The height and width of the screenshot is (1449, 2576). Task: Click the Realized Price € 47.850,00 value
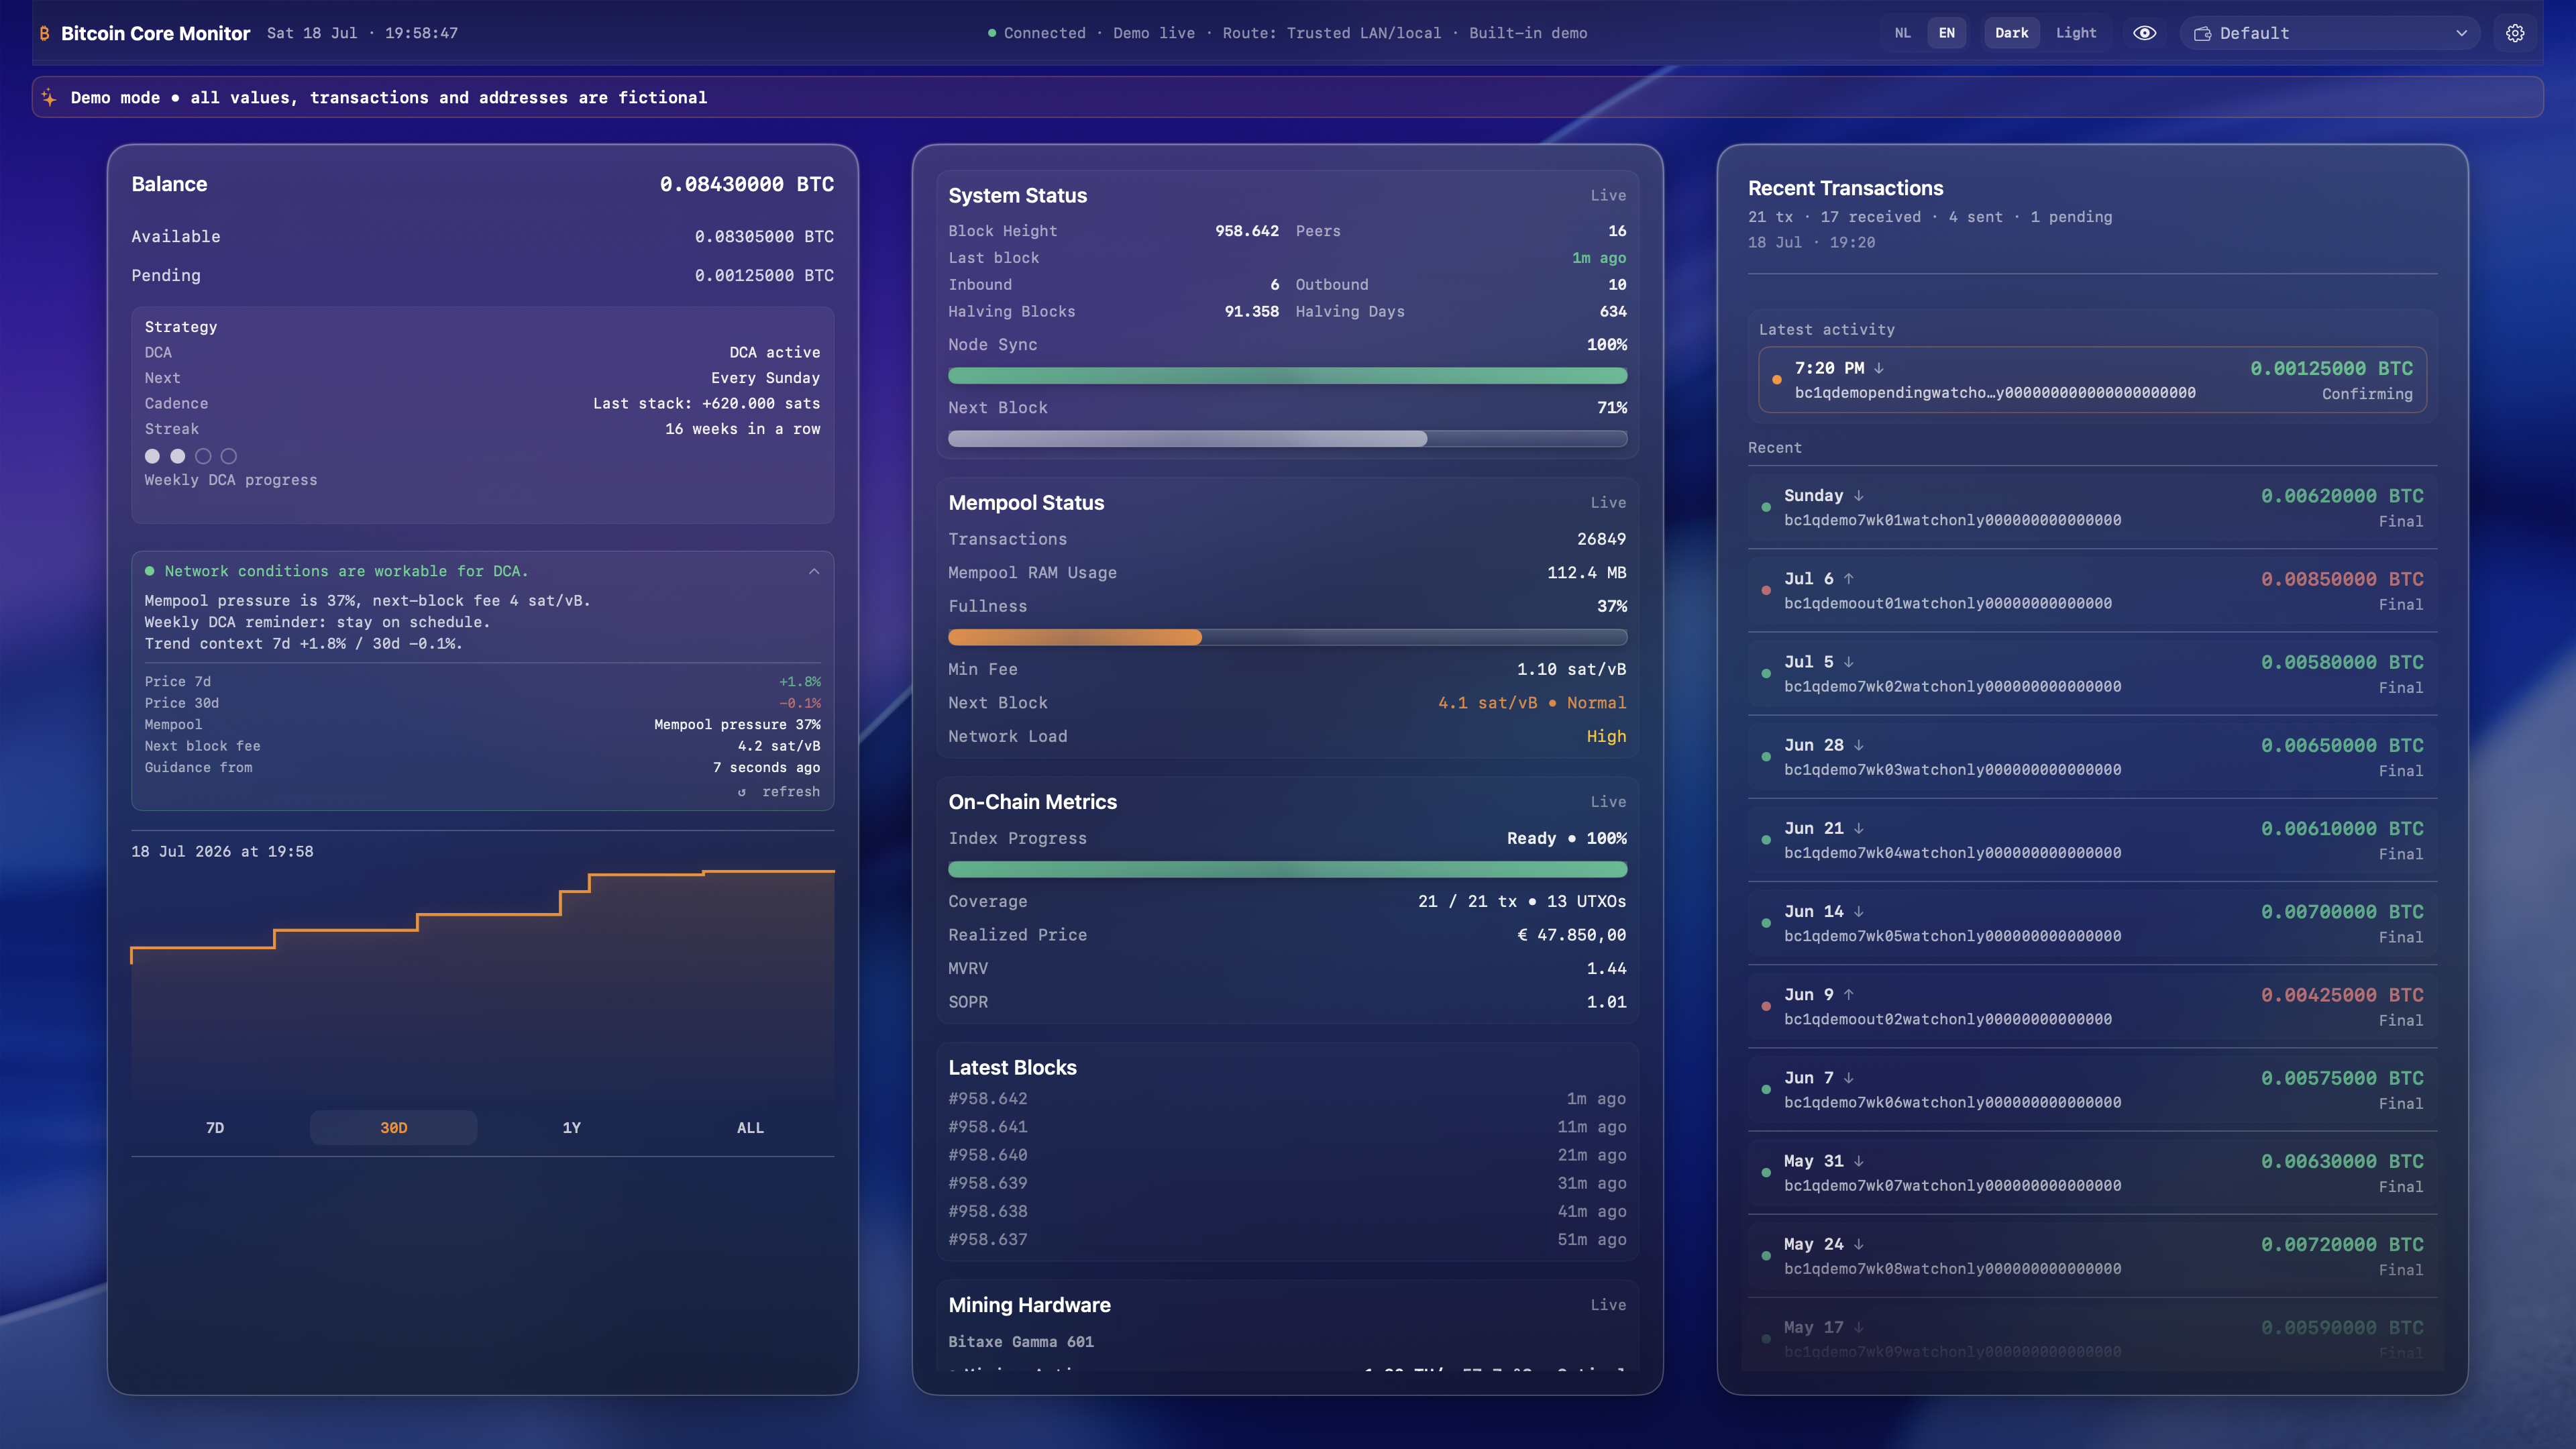1572,935
